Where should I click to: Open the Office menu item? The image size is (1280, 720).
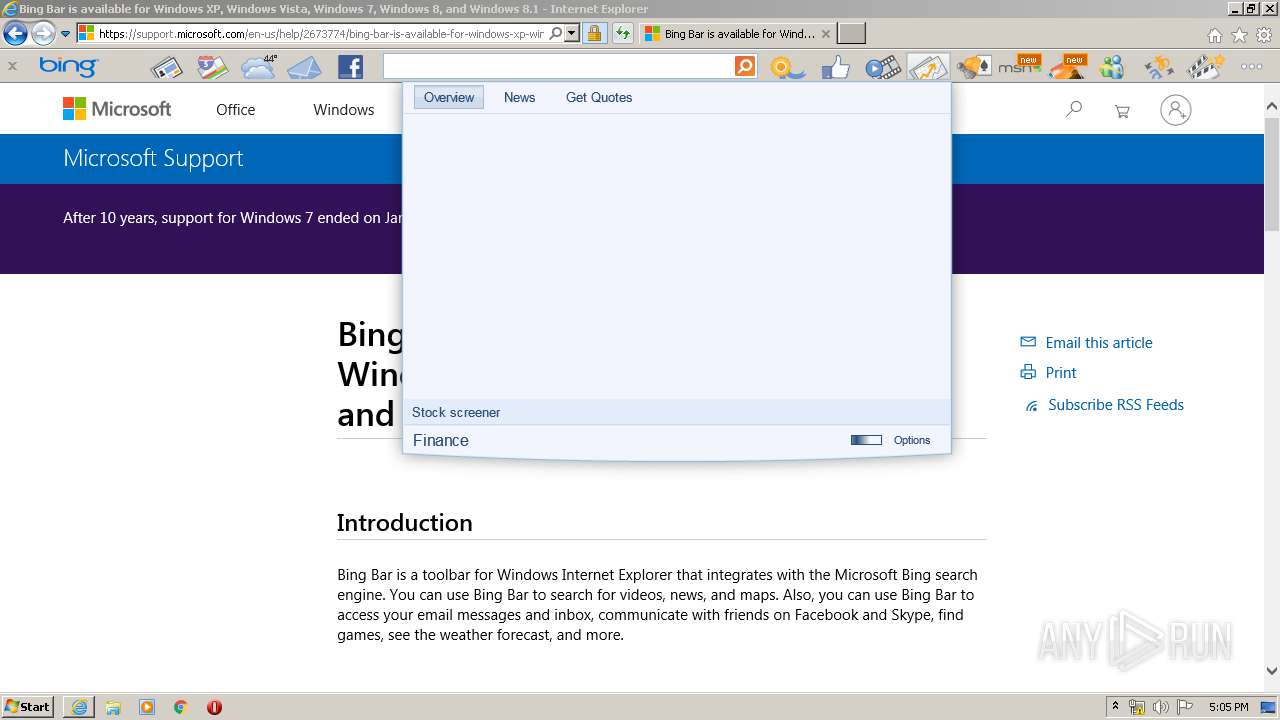(236, 110)
